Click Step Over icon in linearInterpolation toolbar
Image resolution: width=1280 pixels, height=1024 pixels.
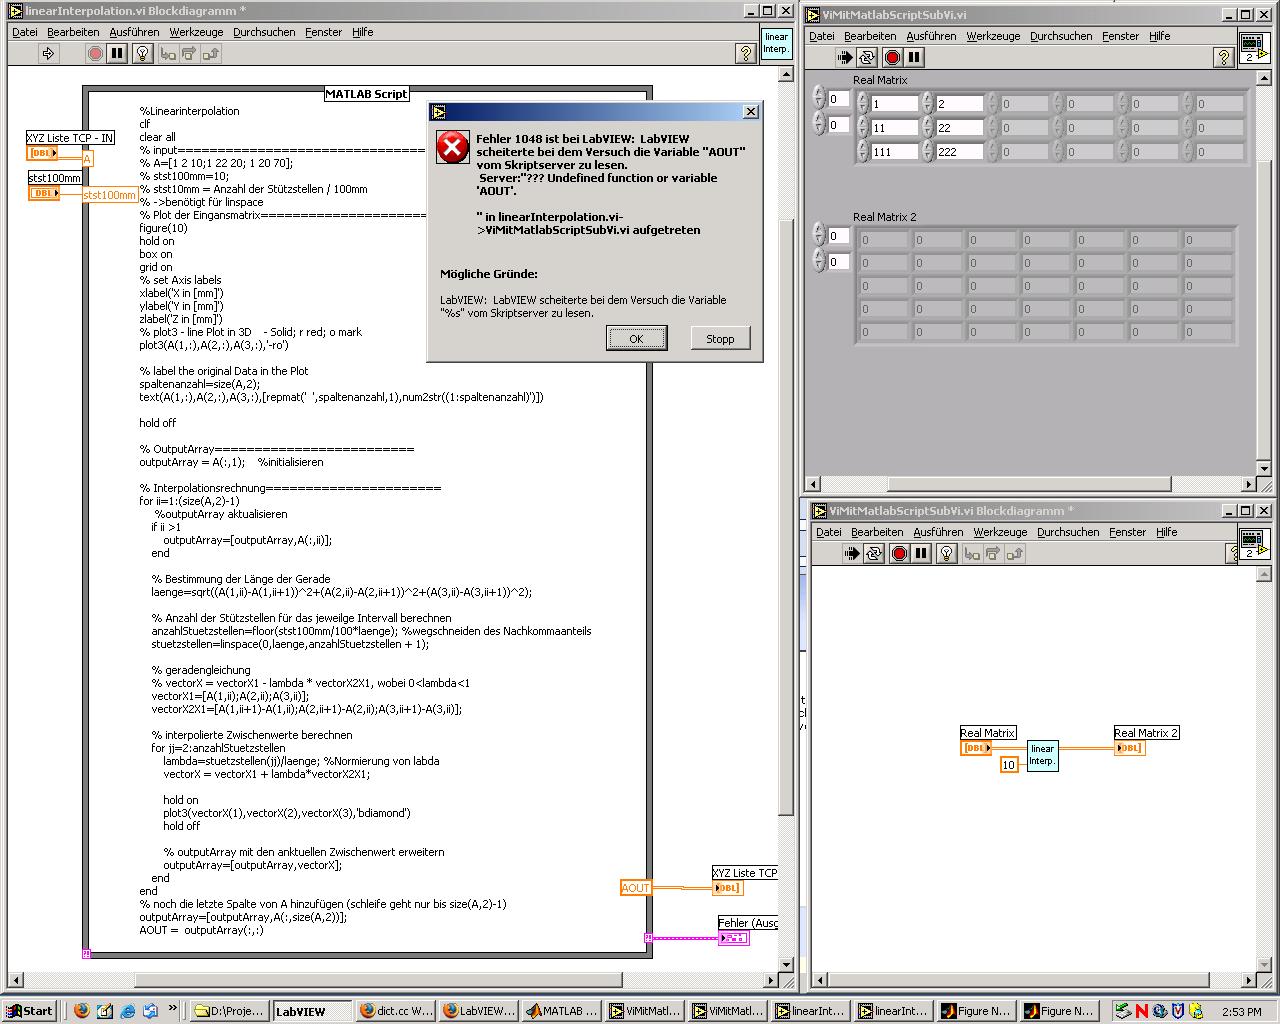pos(190,54)
